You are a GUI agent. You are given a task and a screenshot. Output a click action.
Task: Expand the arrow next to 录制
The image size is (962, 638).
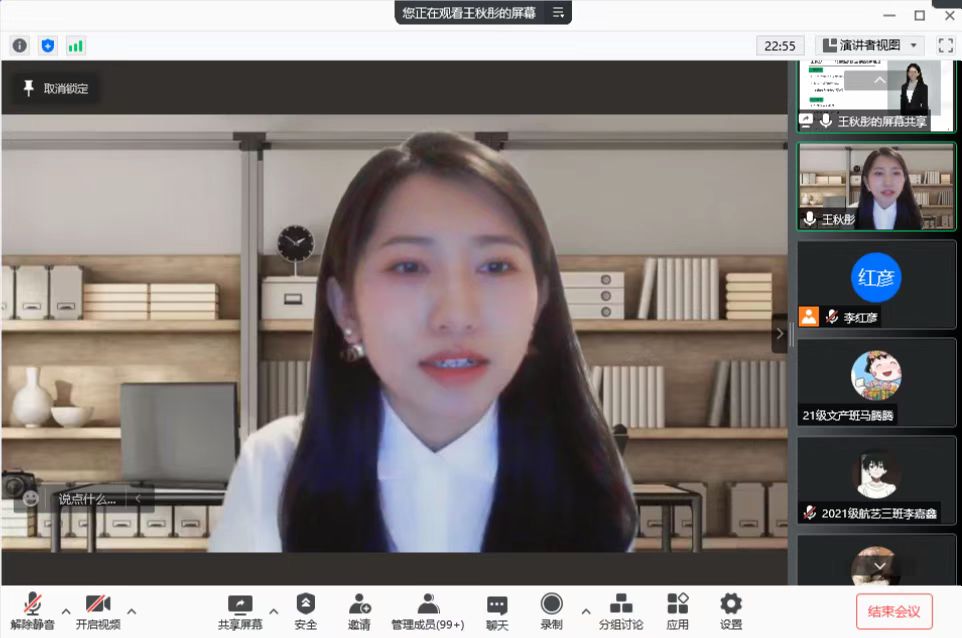click(586, 610)
